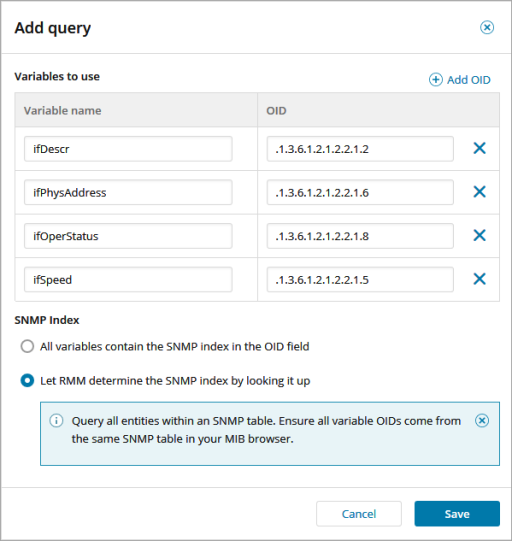This screenshot has width=512, height=541.
Task: Click the ifSpeed variable name field
Action: click(128, 279)
